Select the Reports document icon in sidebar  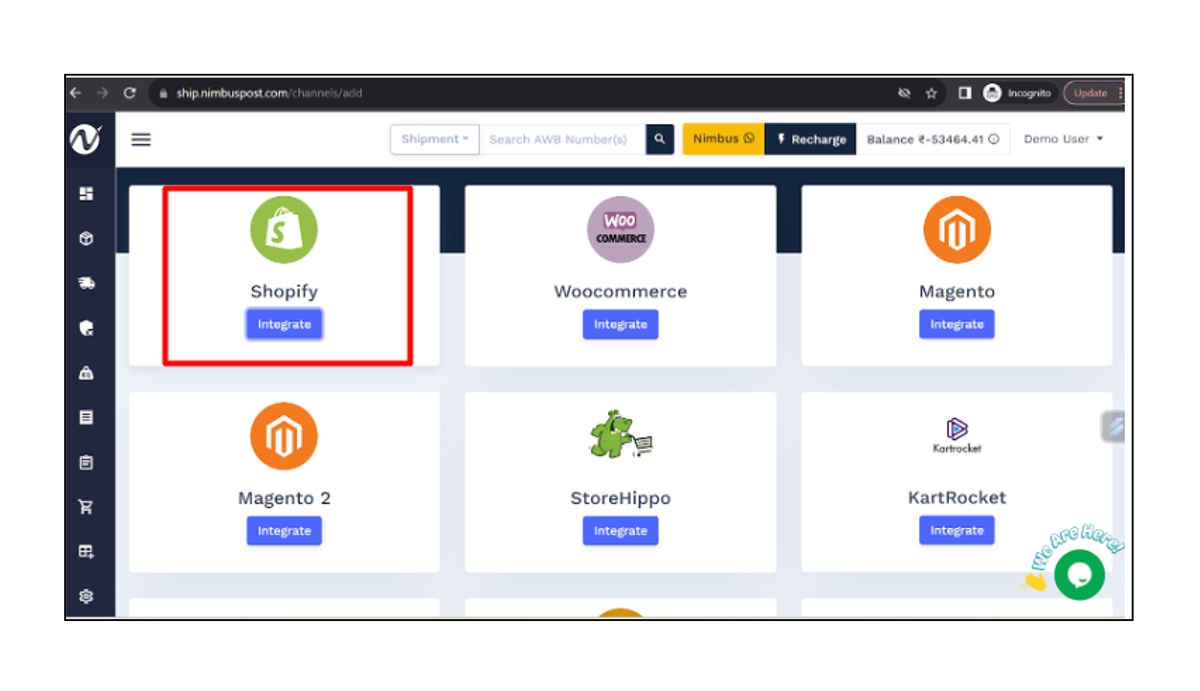coord(87,418)
